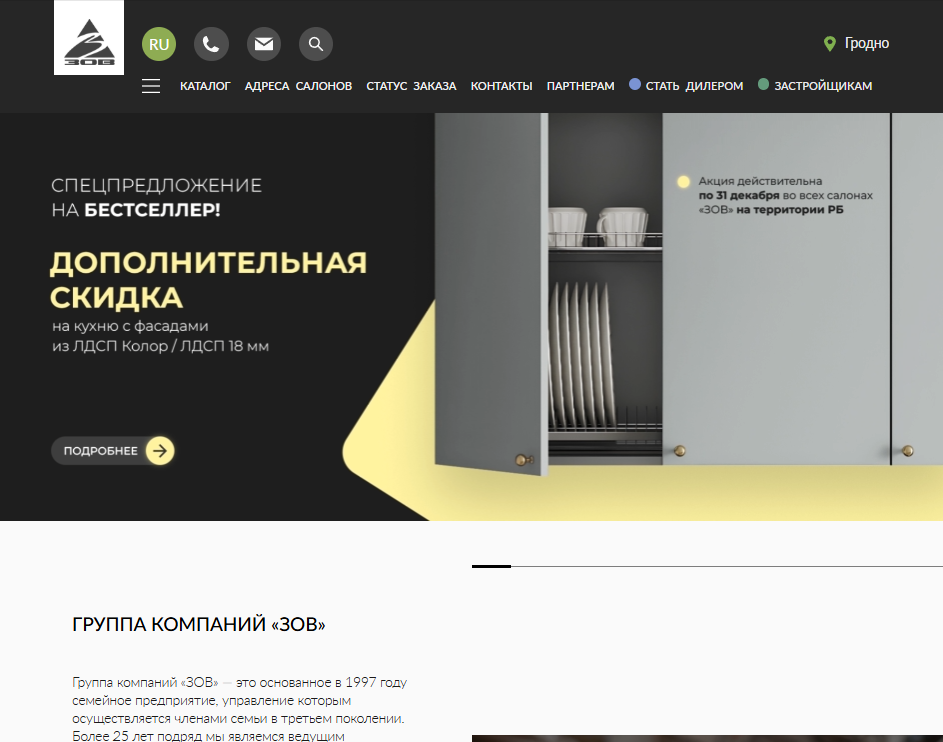Screen dimensions: 943x742
Task: Click the ZOV company logo
Action: (x=88, y=44)
